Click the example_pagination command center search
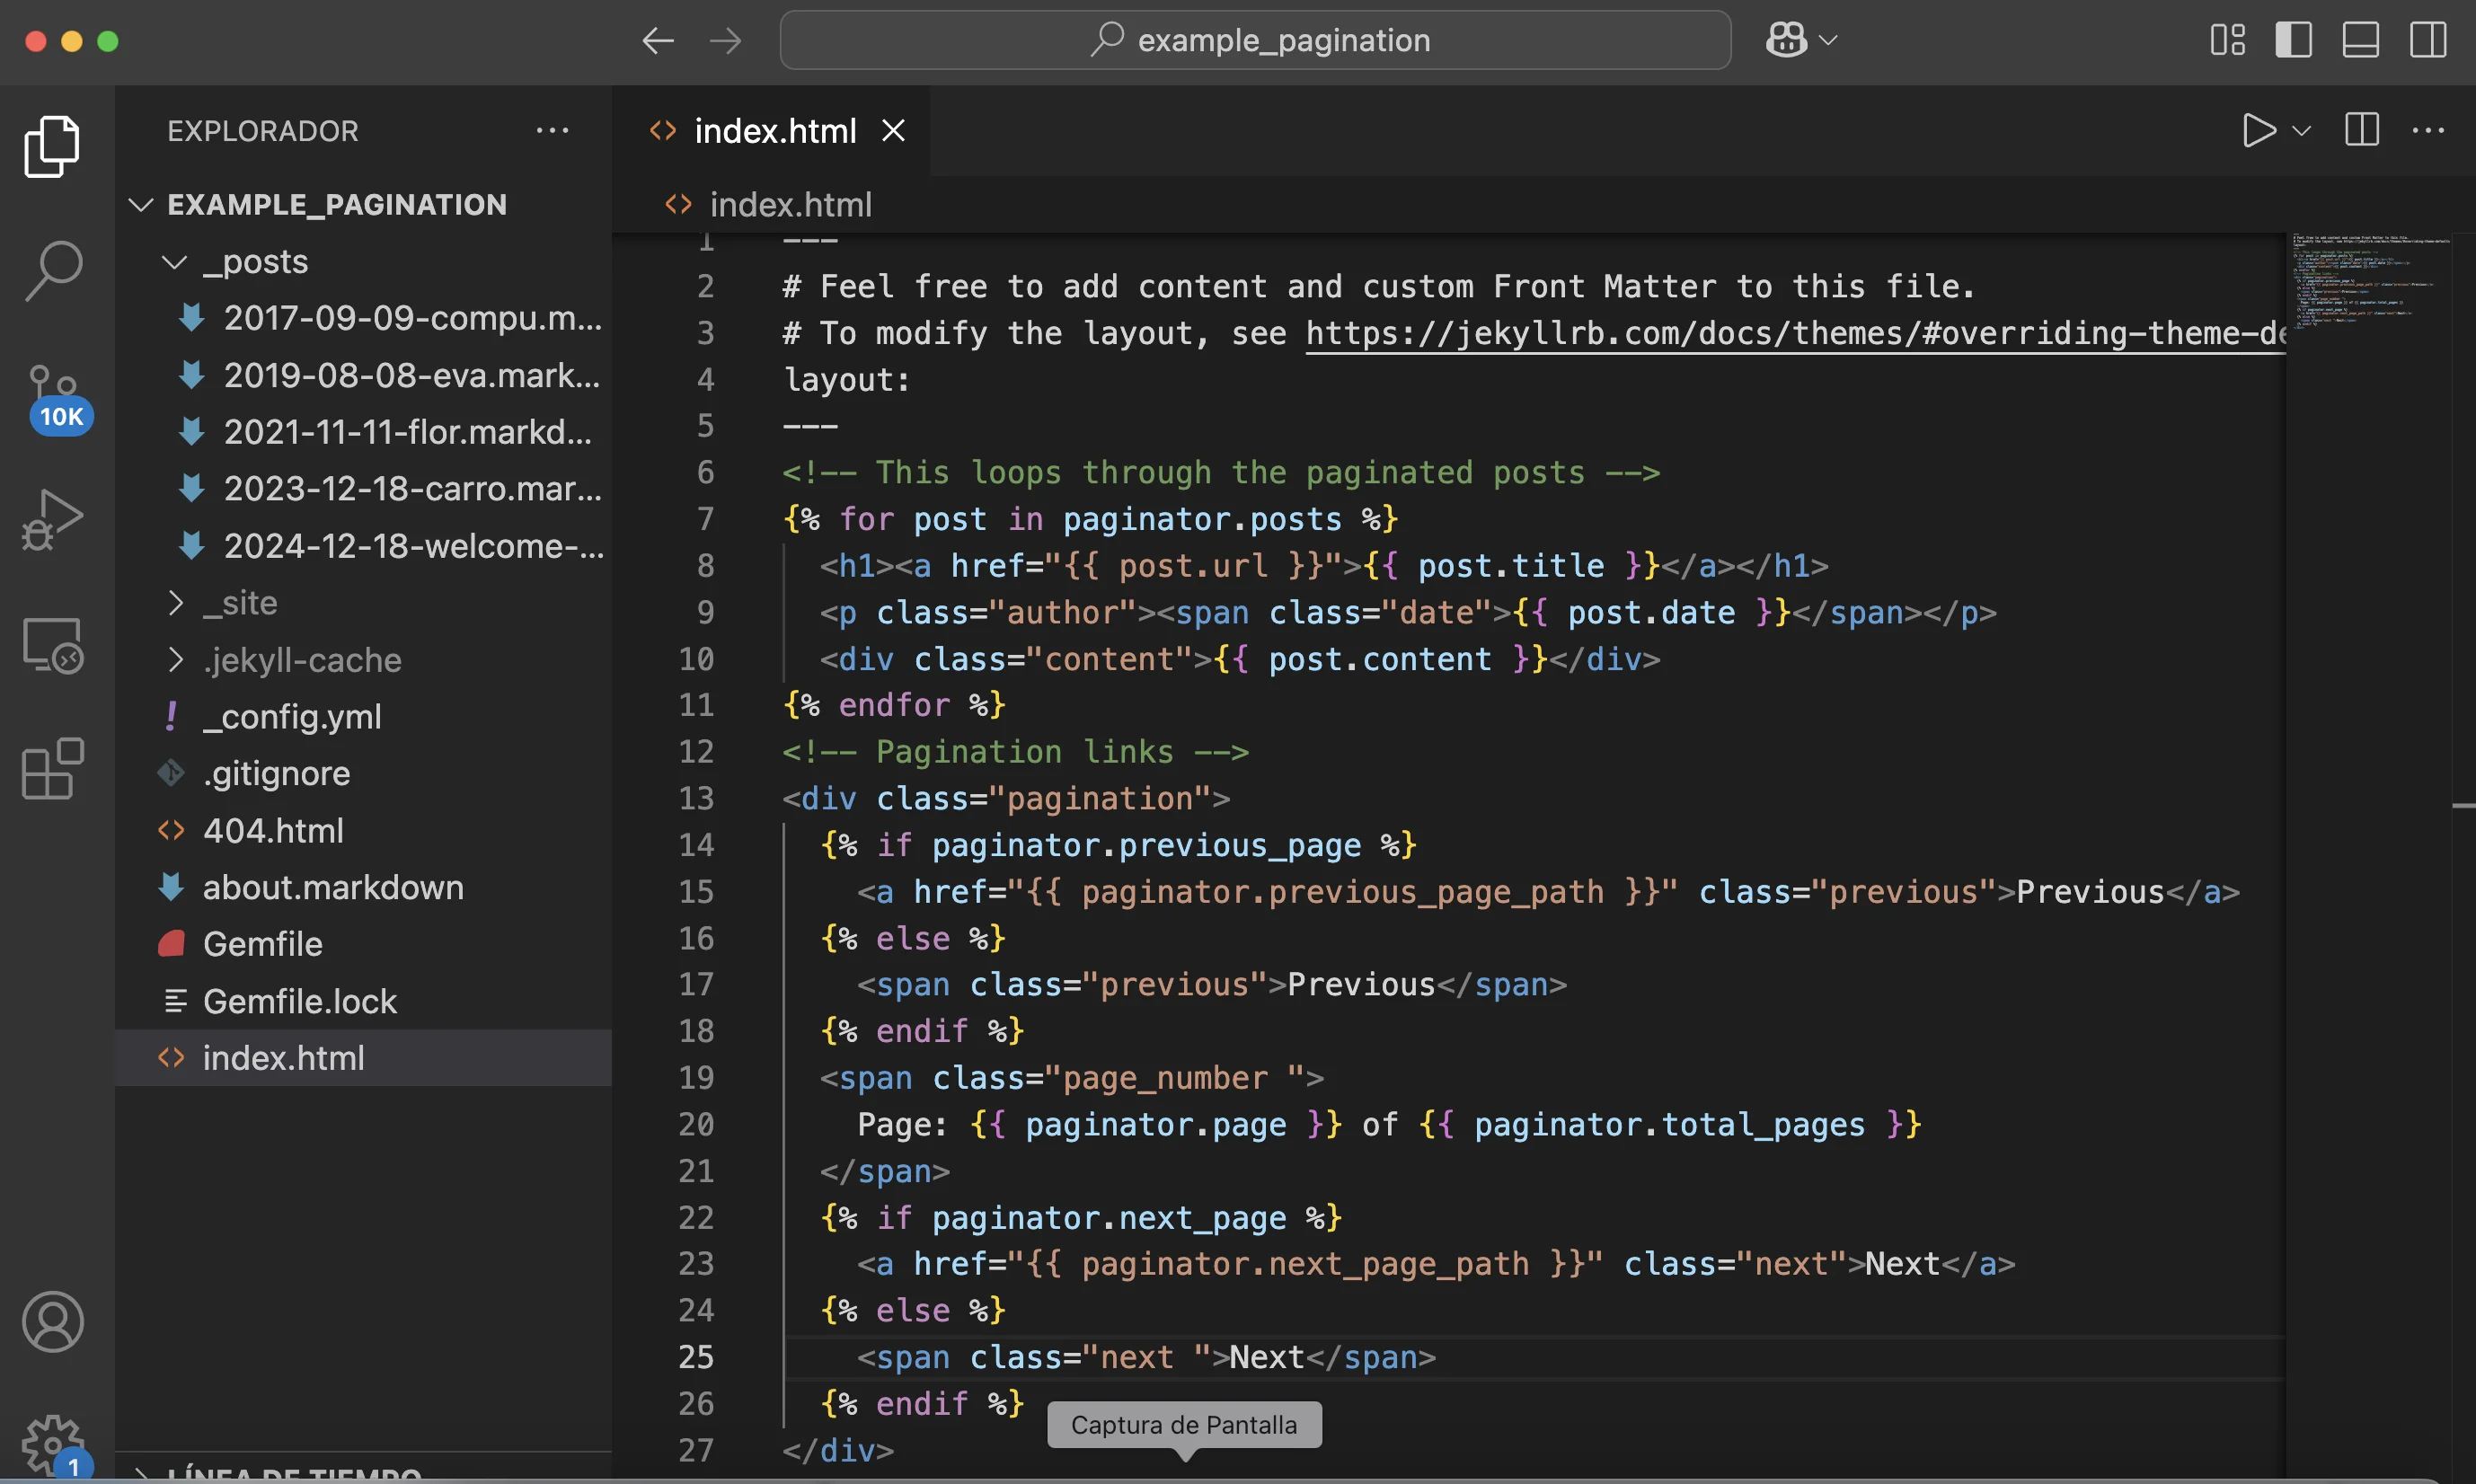The width and height of the screenshot is (2476, 1484). coord(1255,41)
